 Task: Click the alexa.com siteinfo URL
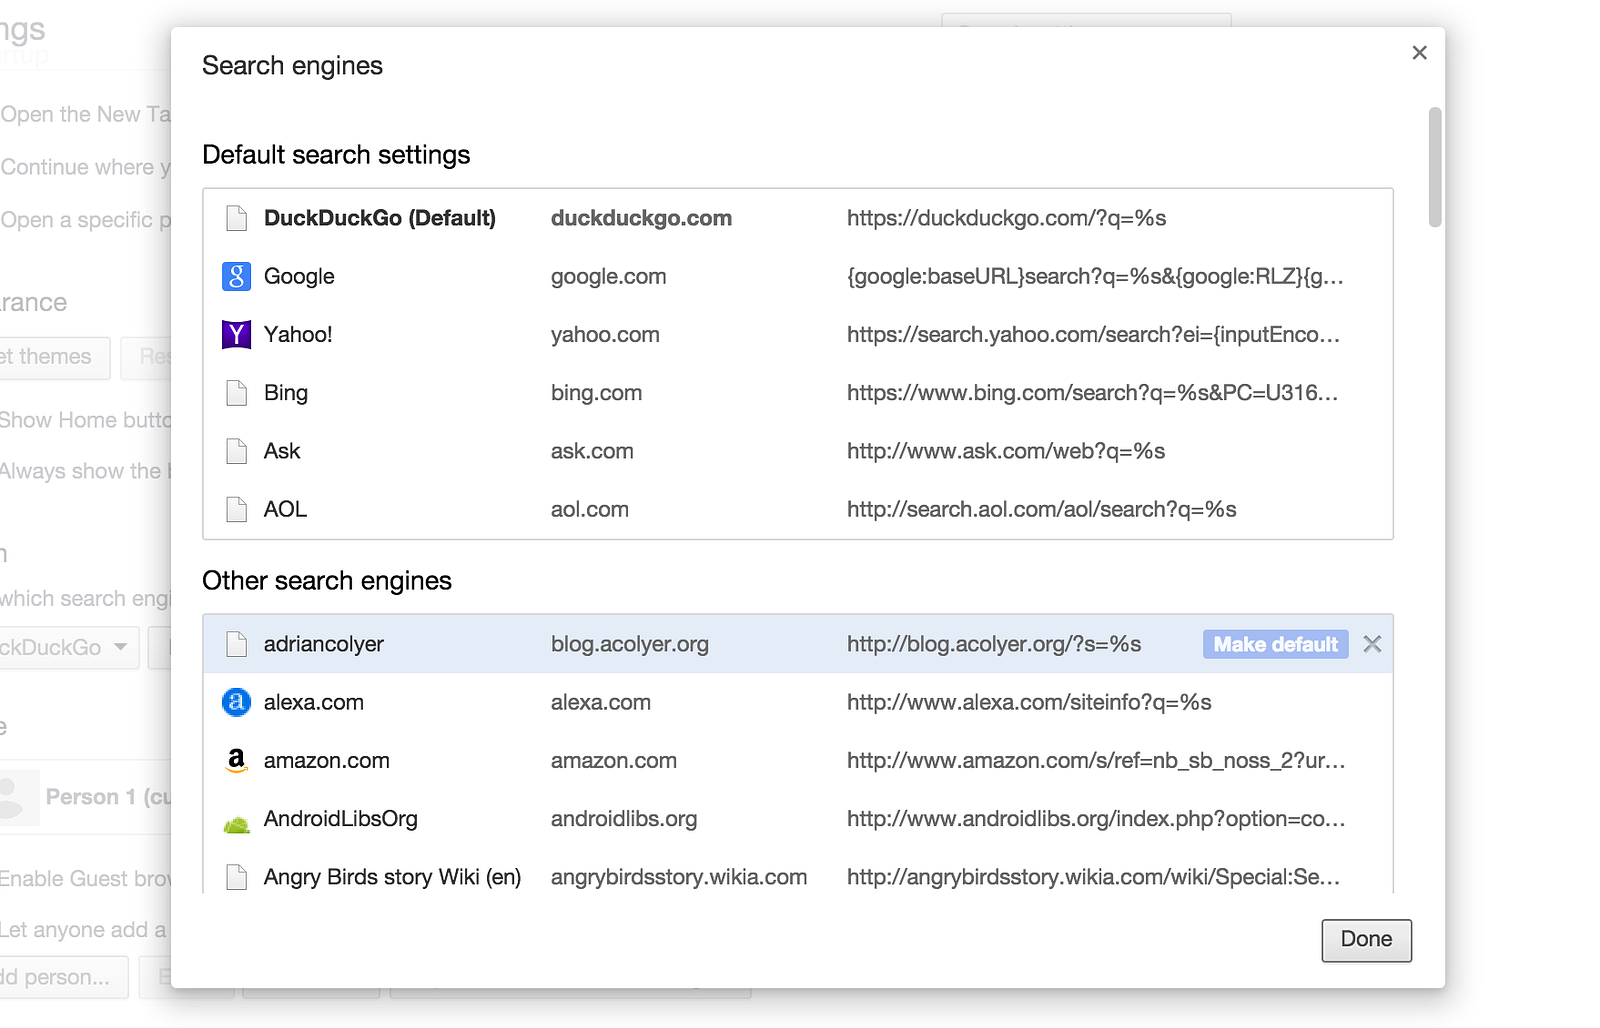click(1029, 702)
